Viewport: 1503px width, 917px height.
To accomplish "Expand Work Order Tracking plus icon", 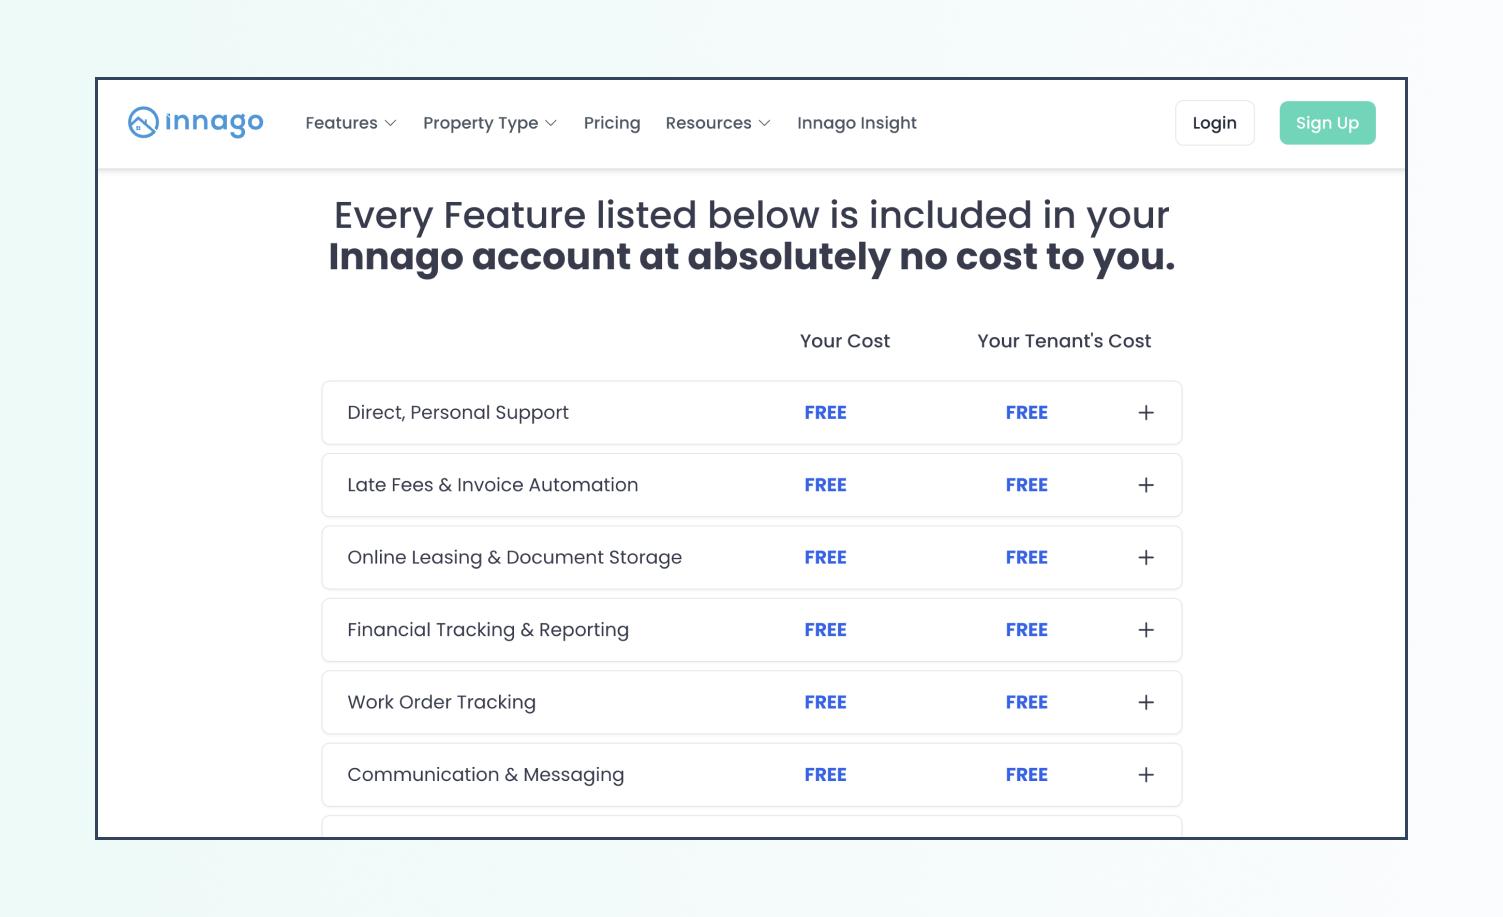I will point(1146,702).
